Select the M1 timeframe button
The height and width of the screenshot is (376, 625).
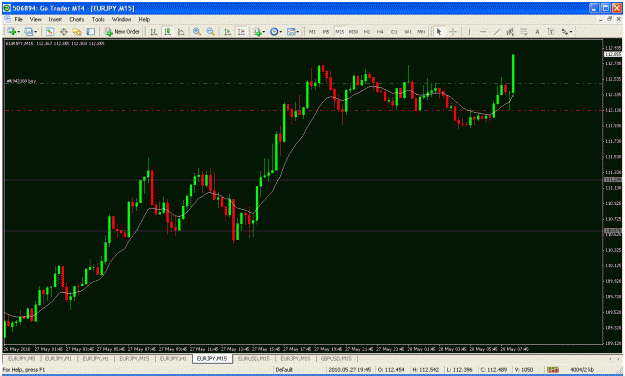click(312, 31)
